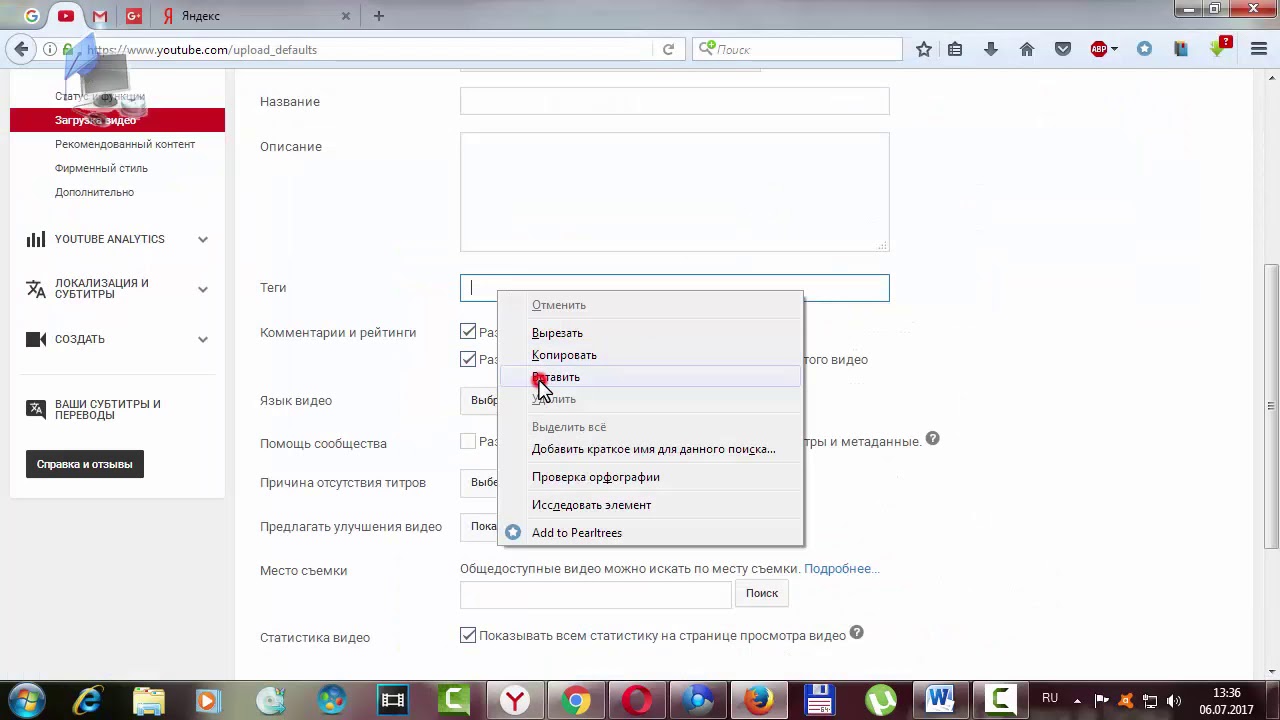Click the Pocket icon in the toolbar
This screenshot has height=720, width=1280.
(1063, 49)
